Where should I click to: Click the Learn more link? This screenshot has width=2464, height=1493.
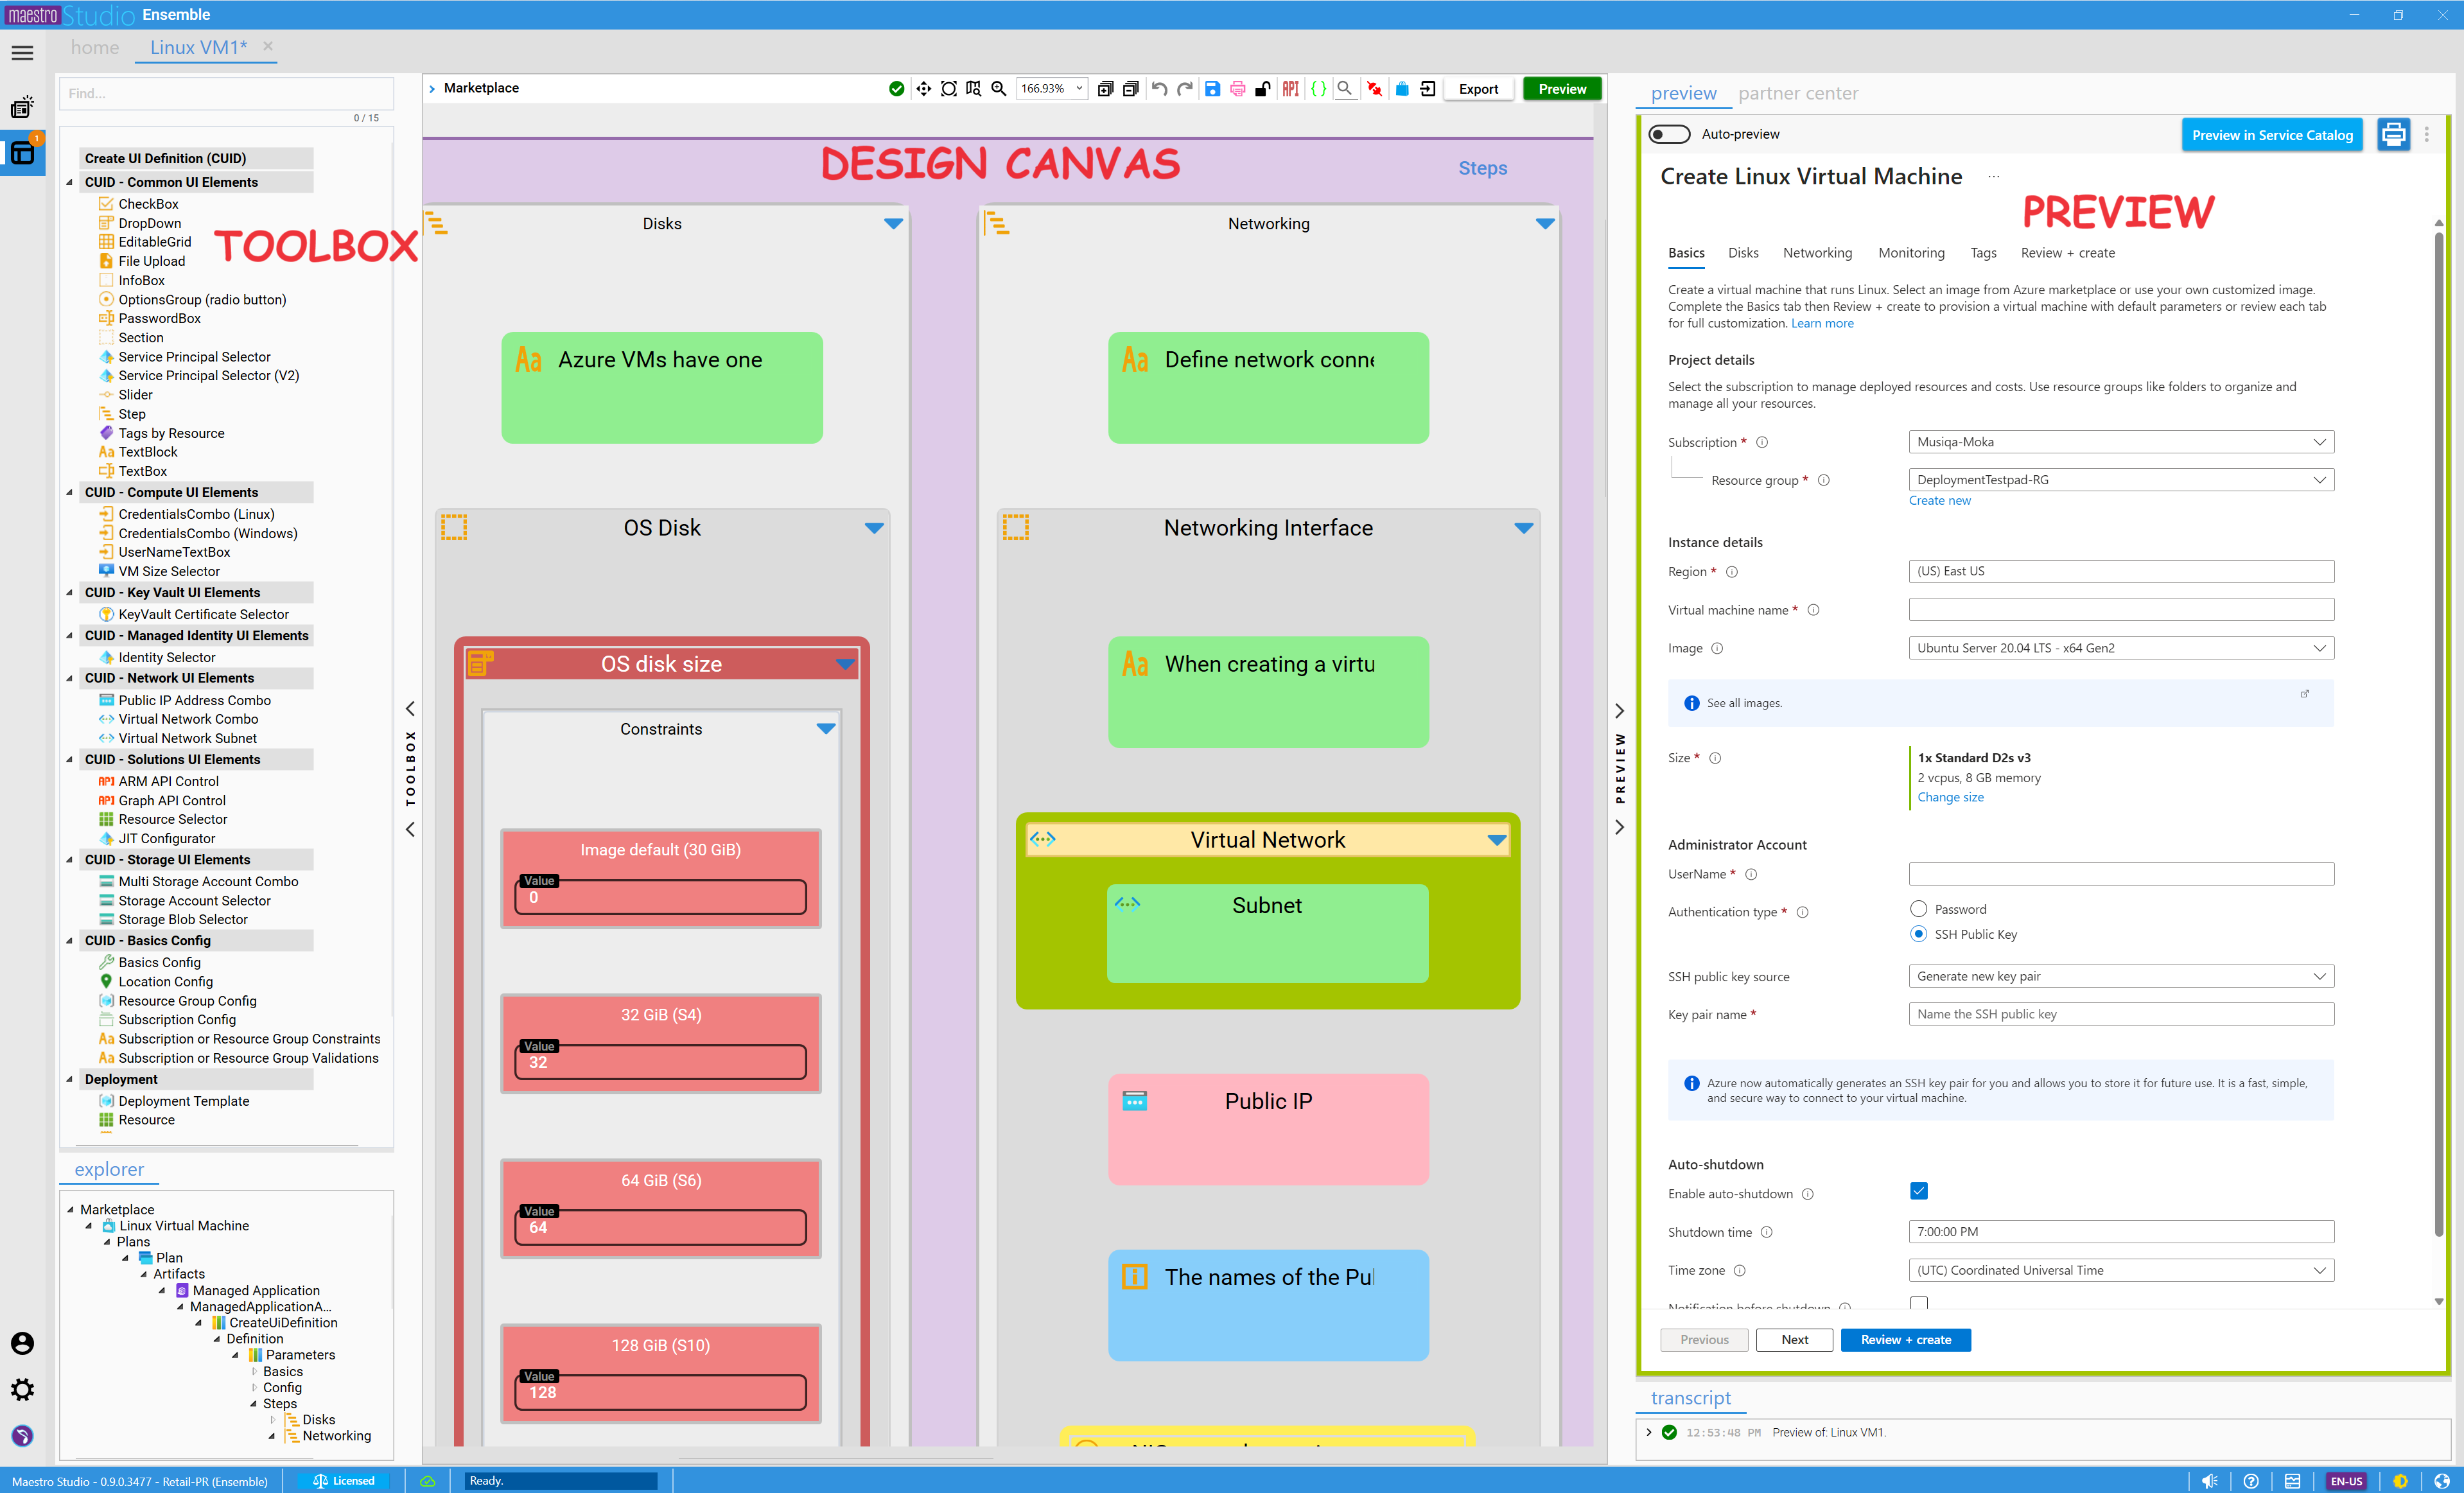coord(1822,323)
